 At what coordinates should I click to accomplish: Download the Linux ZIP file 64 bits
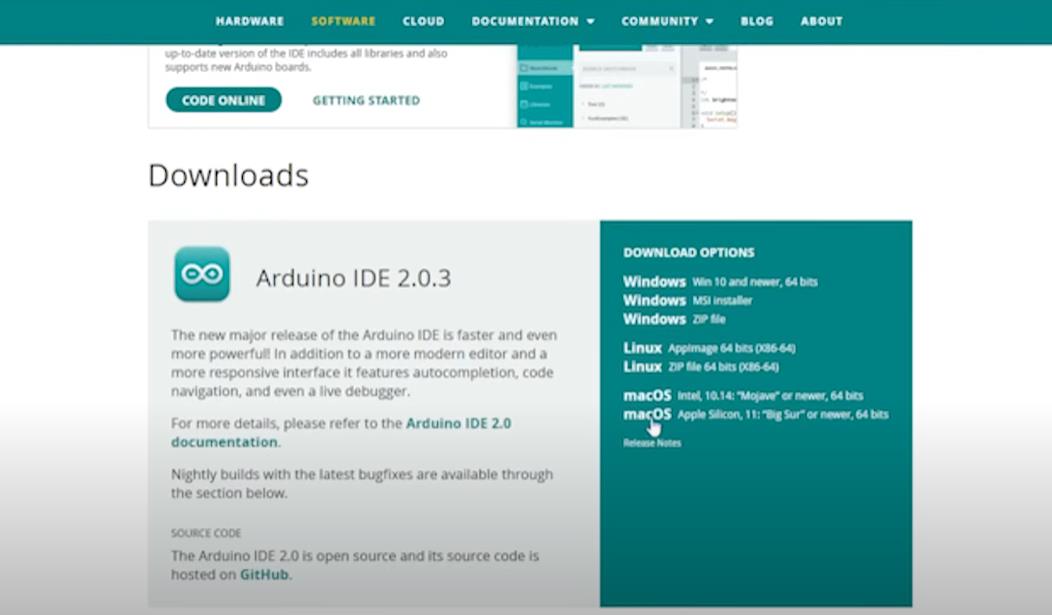[701, 367]
